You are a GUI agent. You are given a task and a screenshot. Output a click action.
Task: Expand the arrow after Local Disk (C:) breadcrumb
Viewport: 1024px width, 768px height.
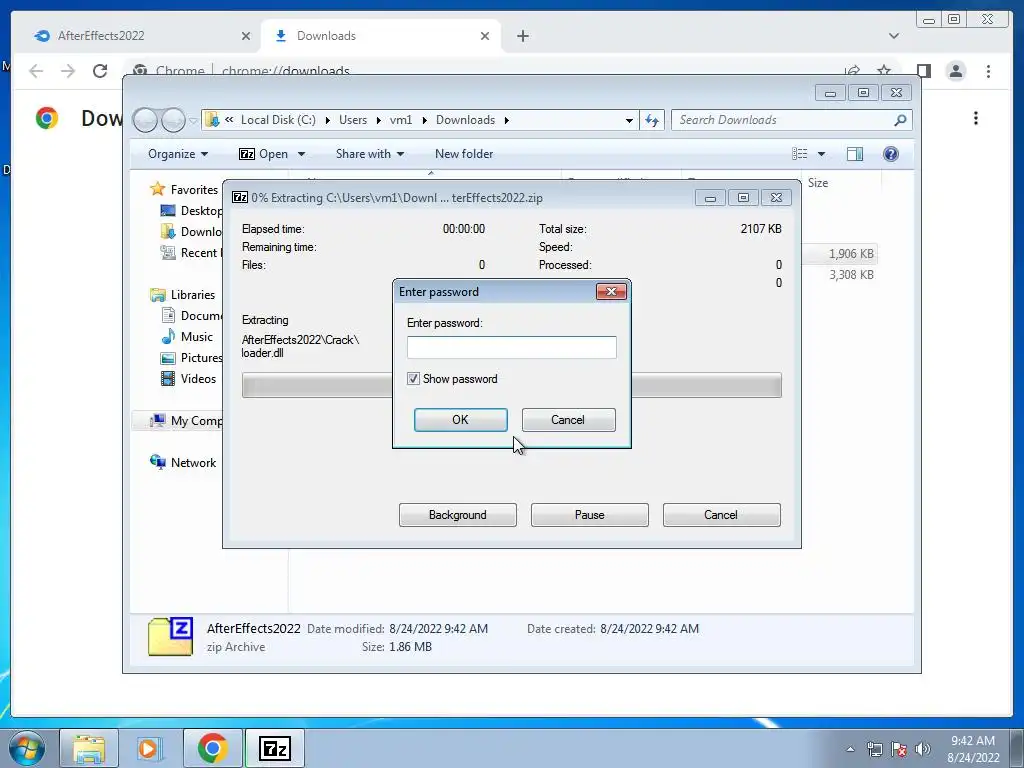pyautogui.click(x=327, y=120)
